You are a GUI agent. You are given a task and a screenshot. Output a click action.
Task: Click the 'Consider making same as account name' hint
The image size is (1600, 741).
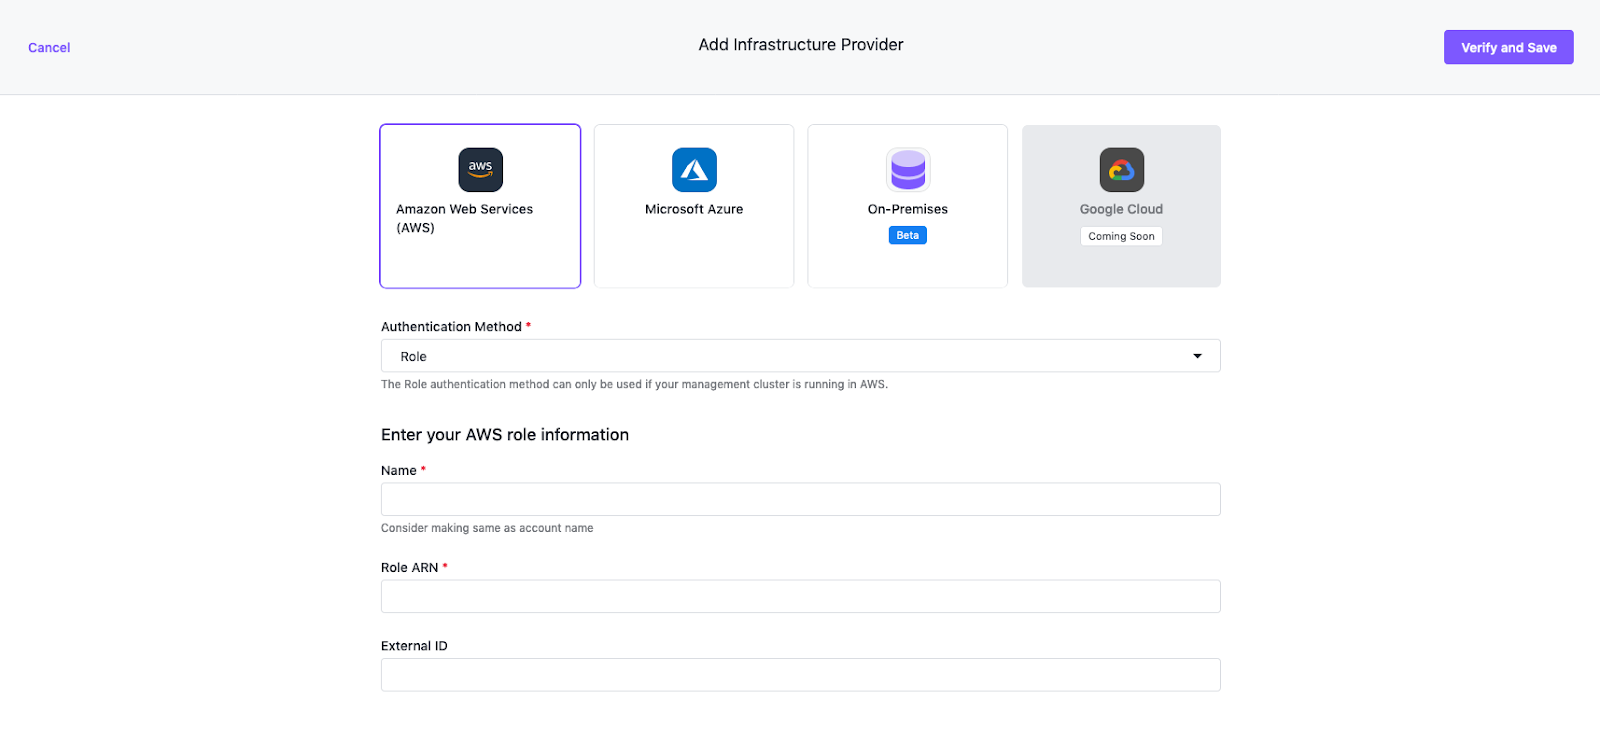[487, 528]
